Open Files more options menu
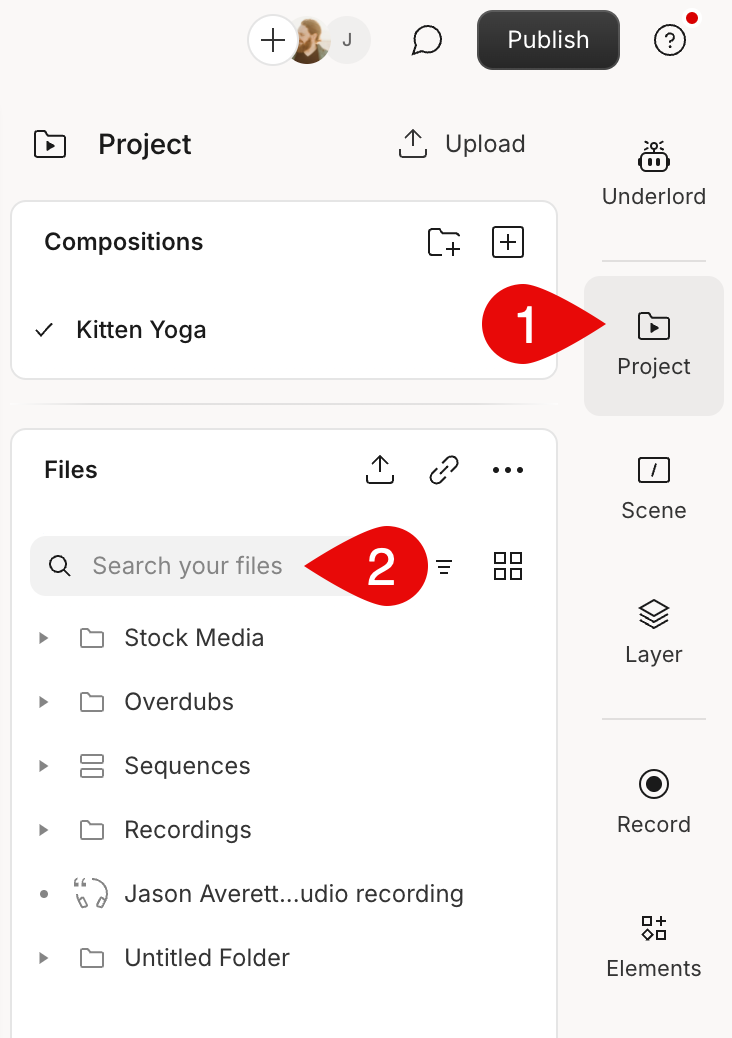 (x=508, y=470)
